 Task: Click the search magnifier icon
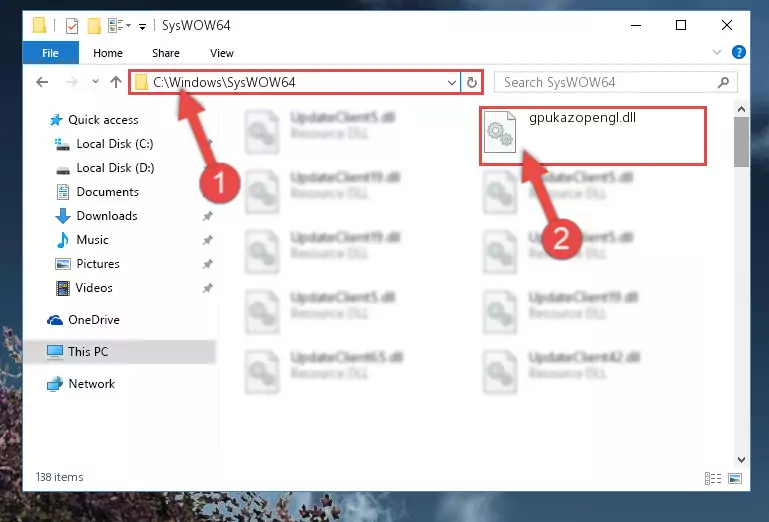[723, 82]
